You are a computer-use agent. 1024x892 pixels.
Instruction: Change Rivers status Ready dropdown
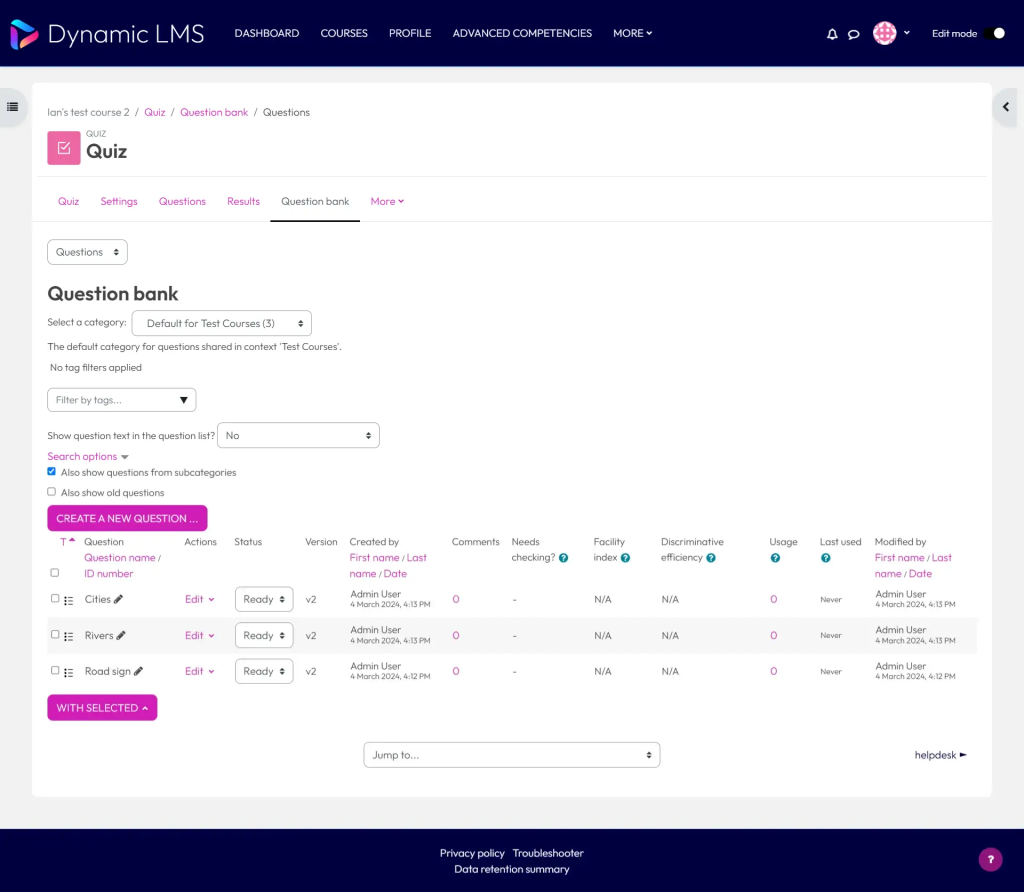click(x=264, y=635)
